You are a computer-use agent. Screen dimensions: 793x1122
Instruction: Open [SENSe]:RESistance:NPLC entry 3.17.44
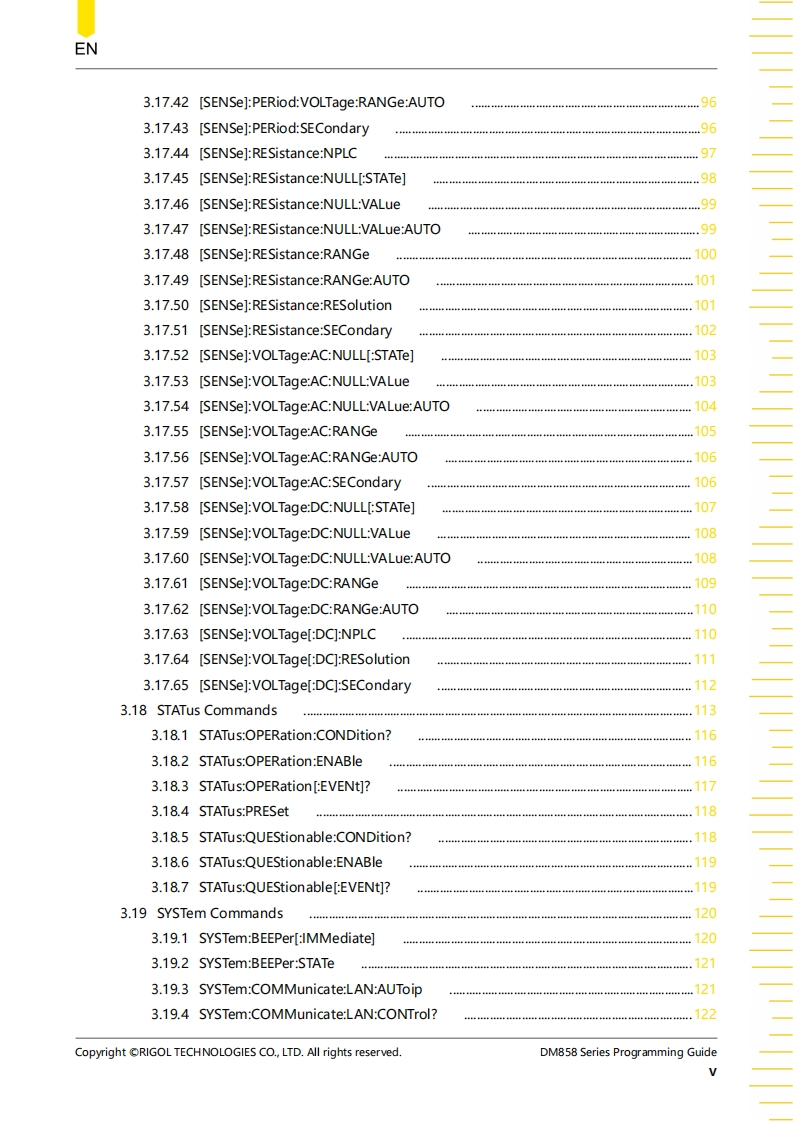click(277, 153)
